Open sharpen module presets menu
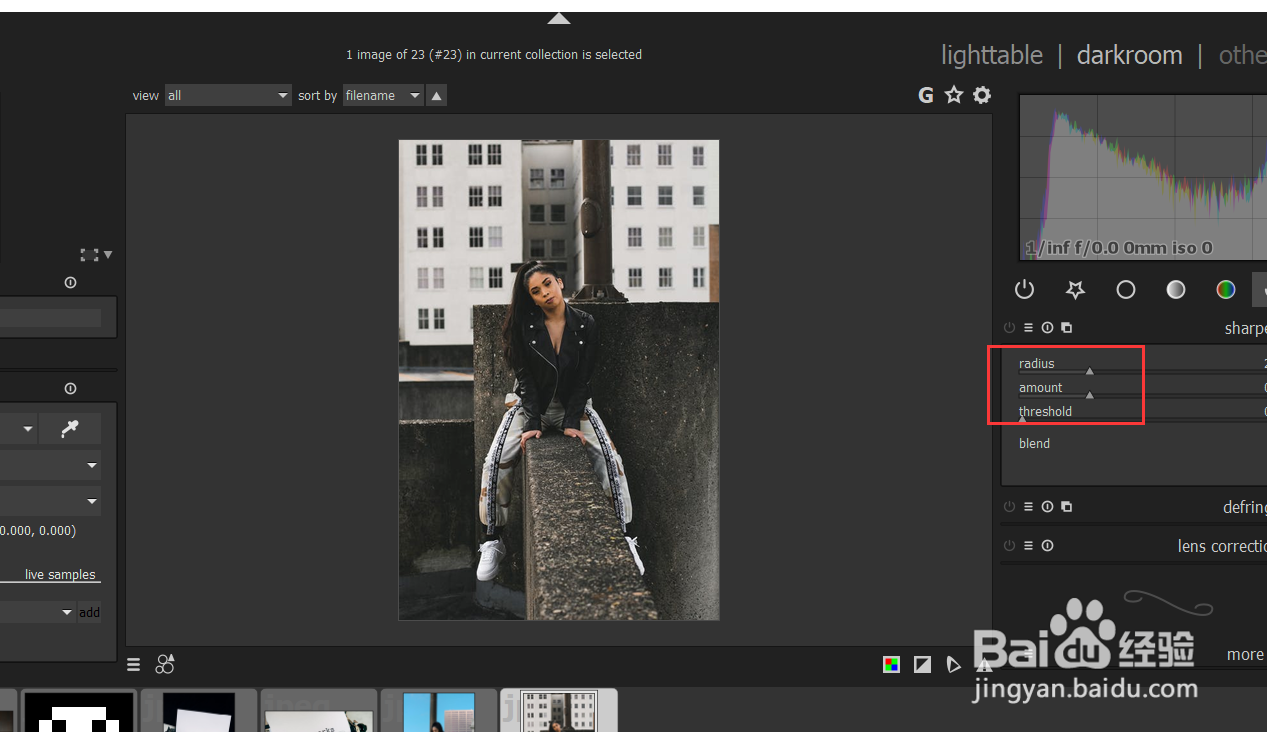1267x732 pixels. coord(1028,328)
